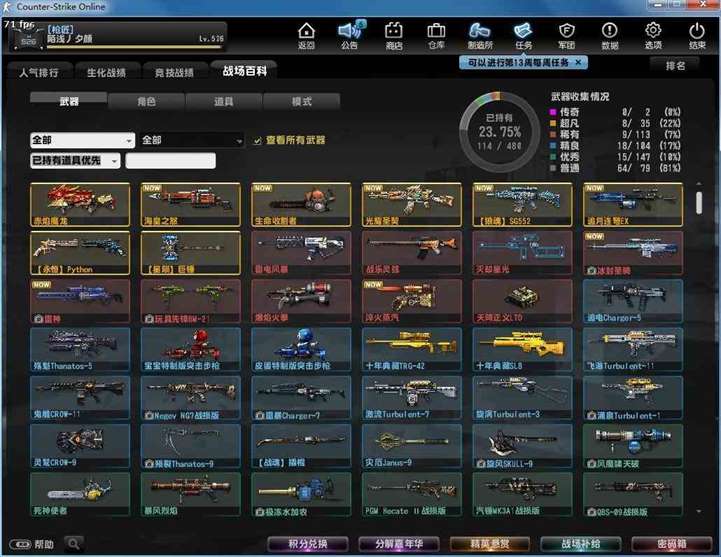Viewport: 721px width, 557px height.
Task: Select the Negev NG7战损版 weapon card
Action: click(x=190, y=398)
